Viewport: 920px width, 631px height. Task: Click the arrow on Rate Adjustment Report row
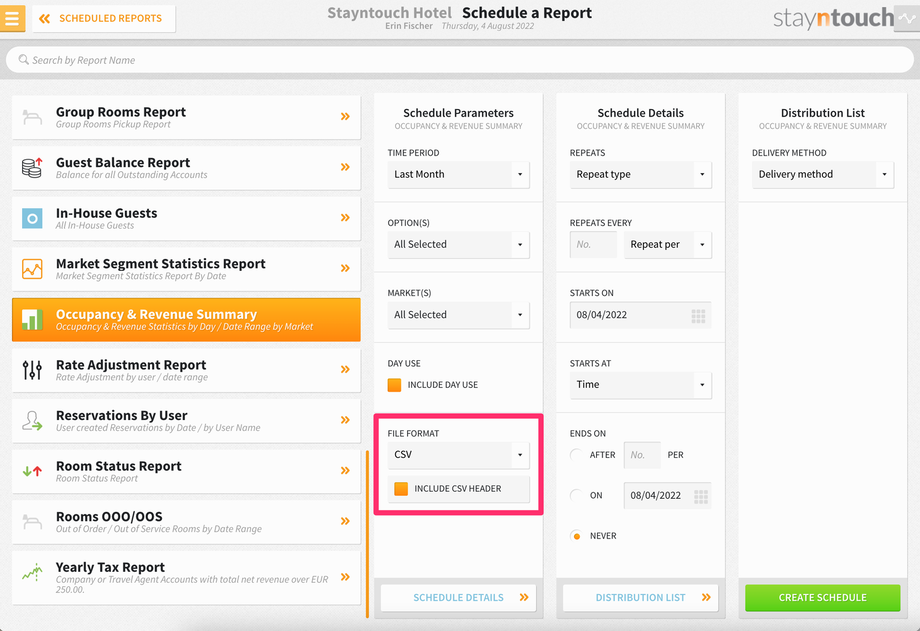coord(346,369)
